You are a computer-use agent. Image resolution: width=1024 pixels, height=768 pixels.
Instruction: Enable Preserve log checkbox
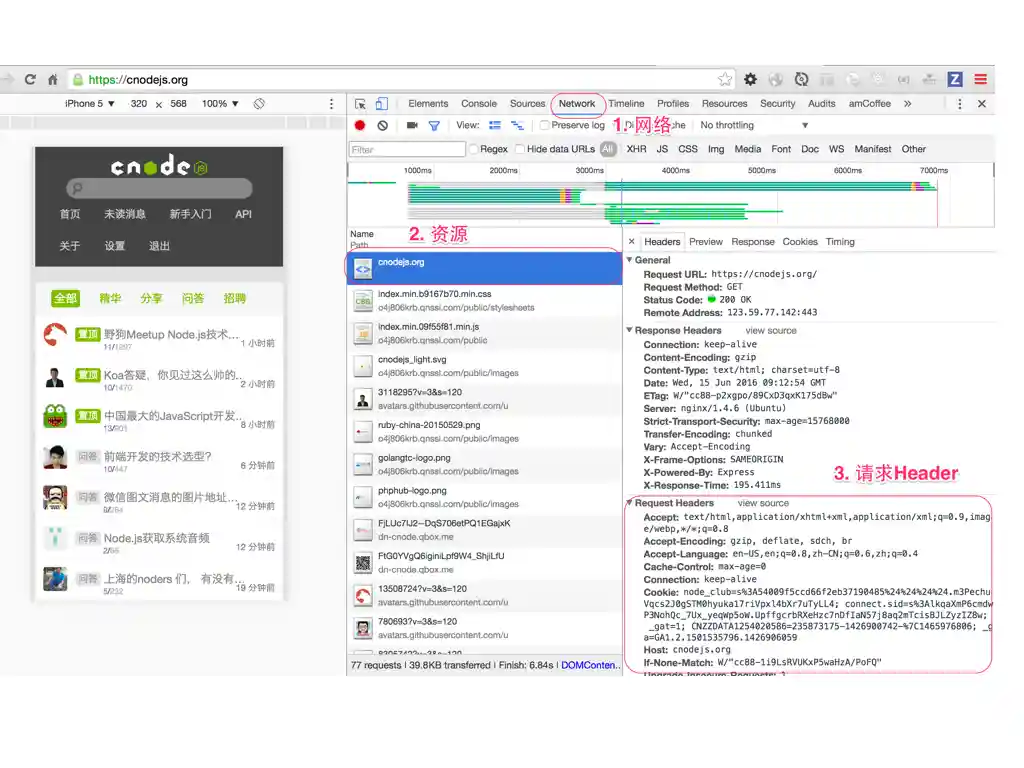pos(544,125)
